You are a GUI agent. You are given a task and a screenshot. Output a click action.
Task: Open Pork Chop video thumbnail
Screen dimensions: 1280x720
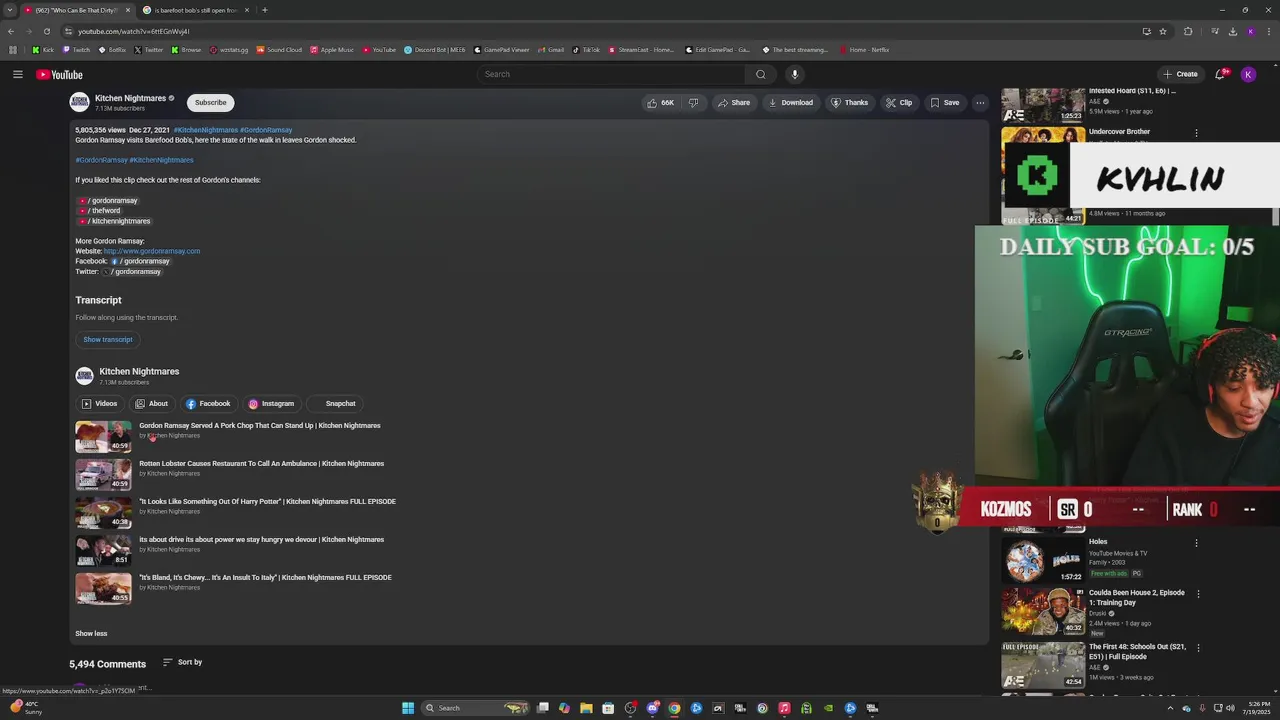tap(103, 437)
